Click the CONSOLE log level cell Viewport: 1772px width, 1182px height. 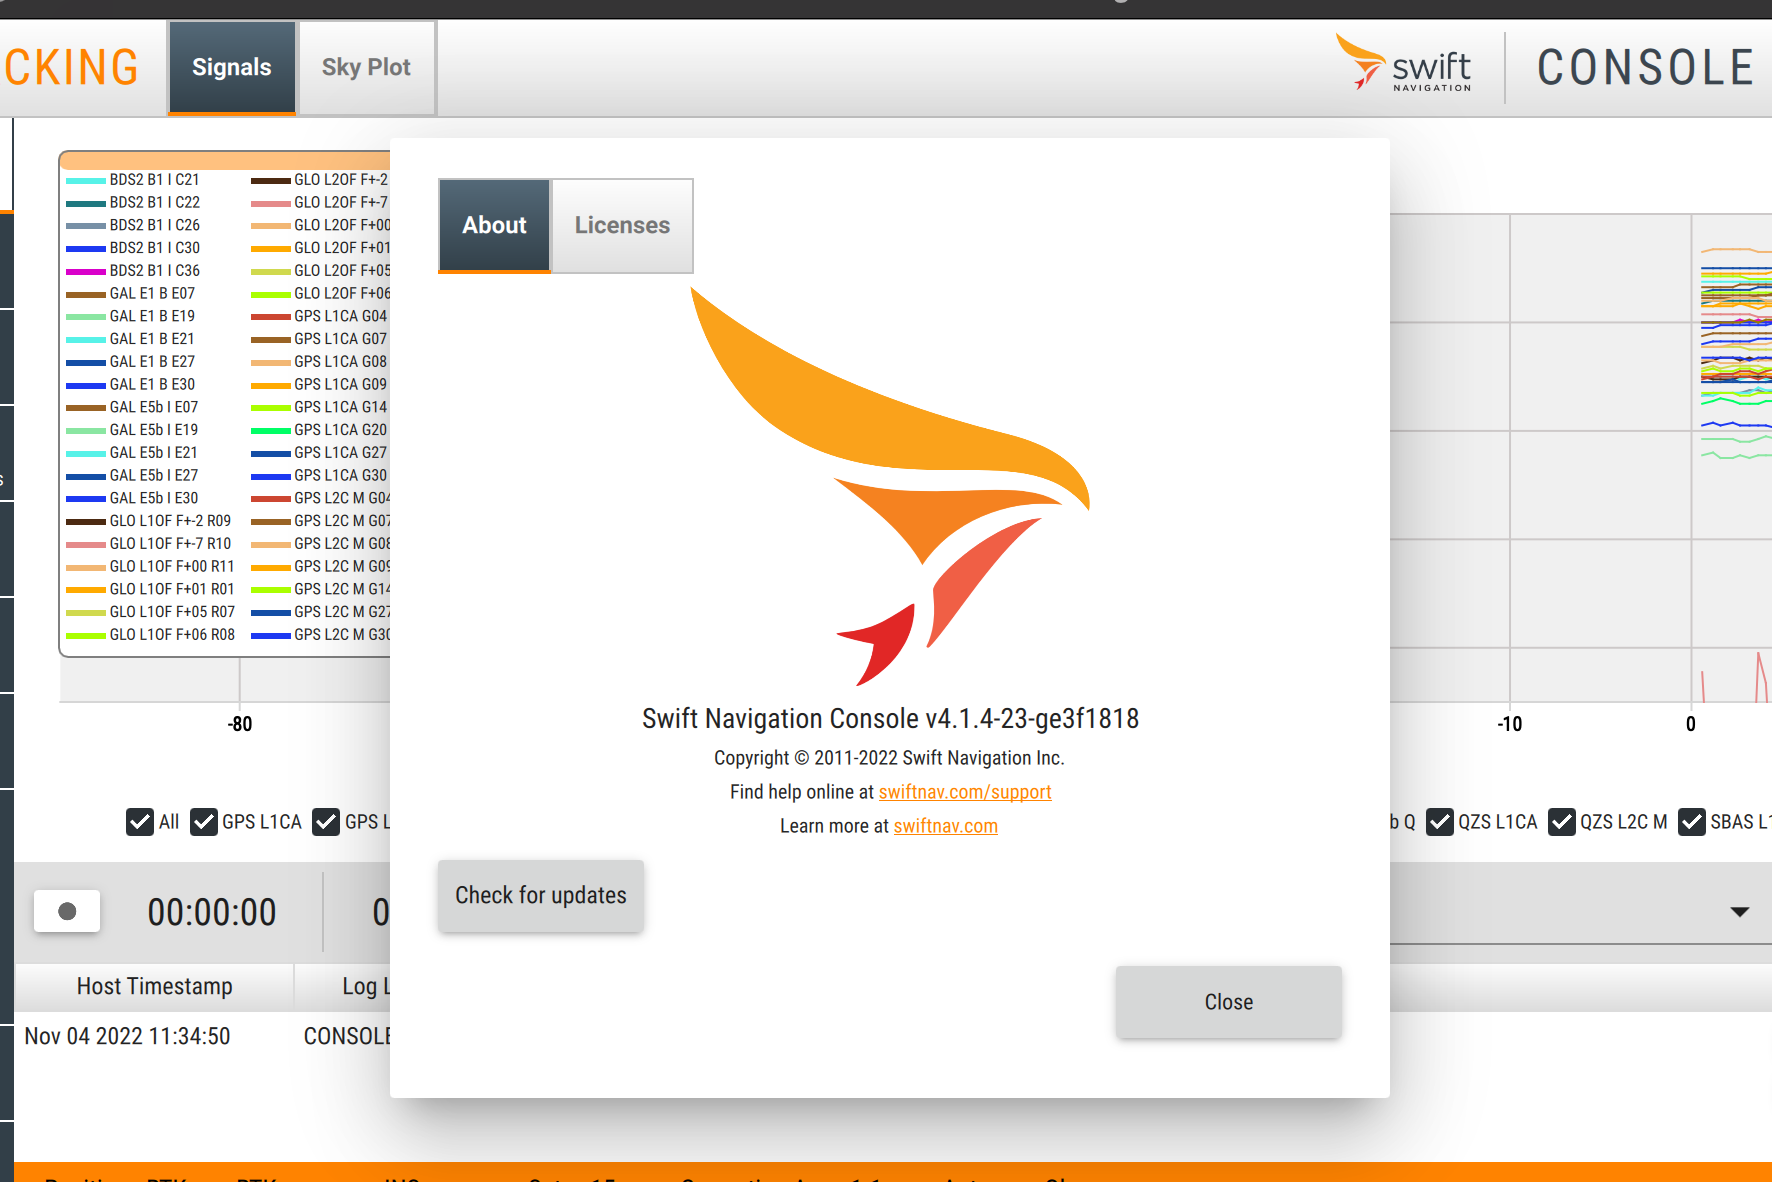point(347,1036)
